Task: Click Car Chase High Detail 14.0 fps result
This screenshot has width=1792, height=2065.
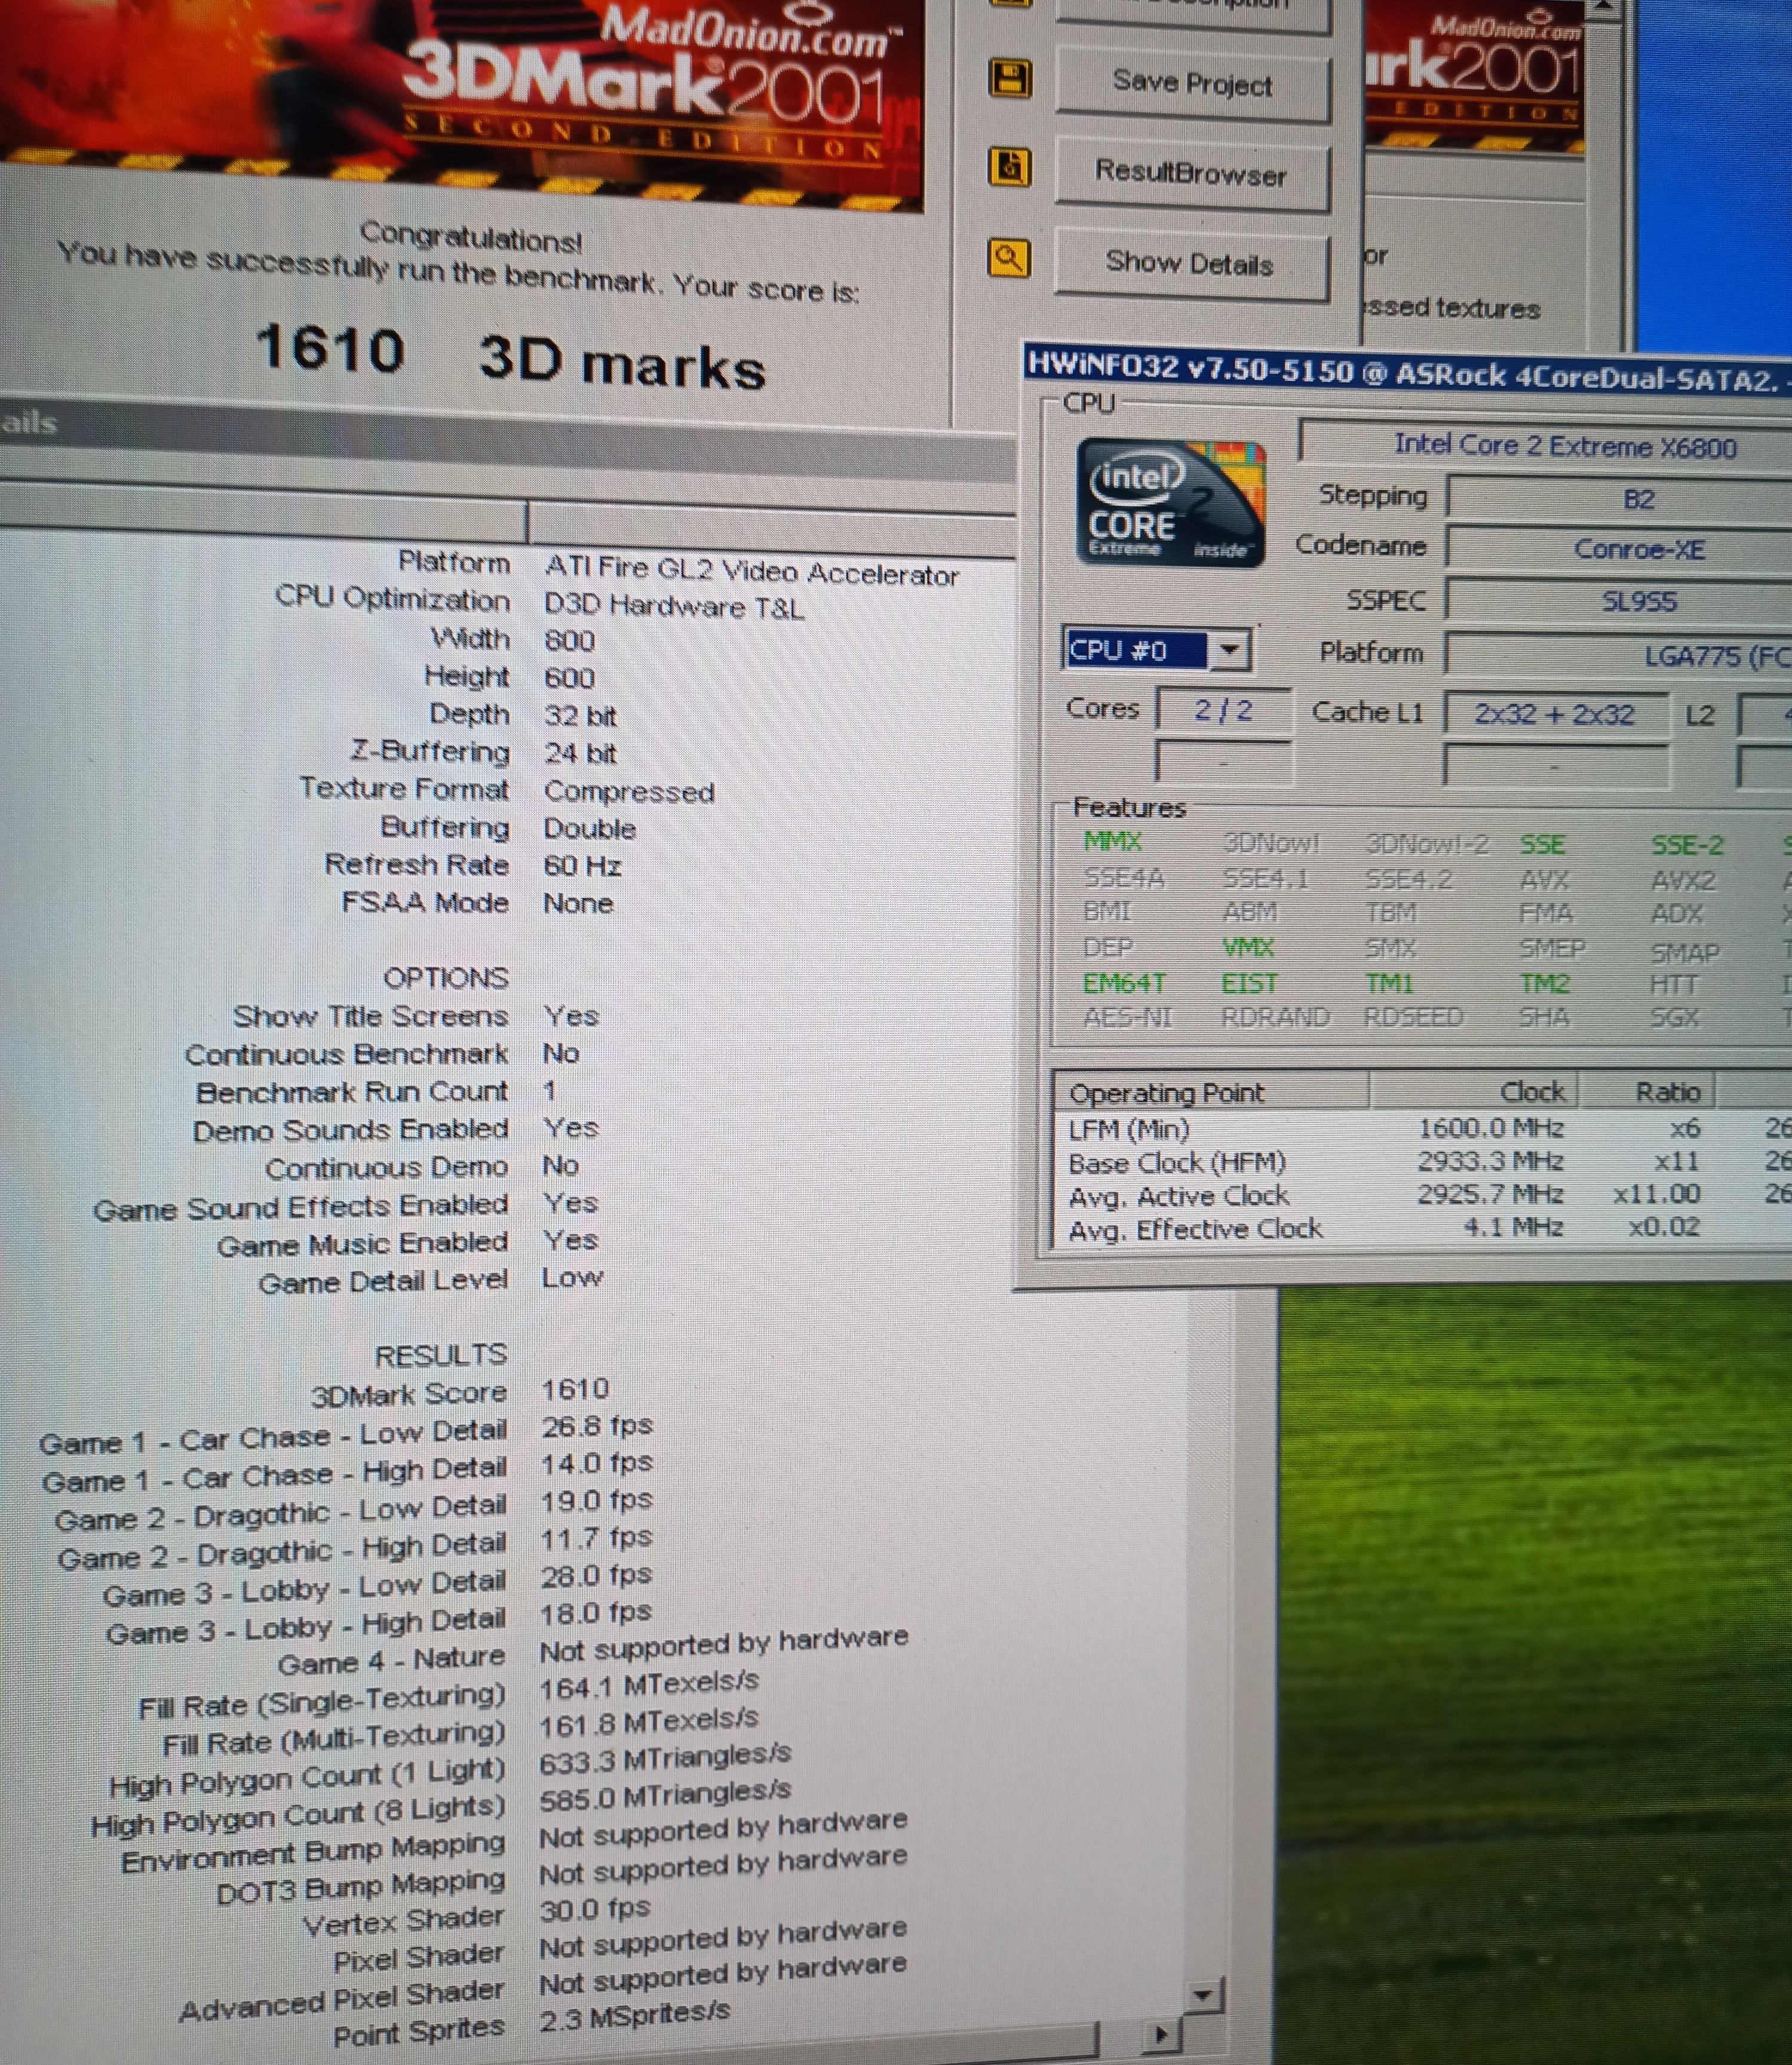Action: (596, 1463)
